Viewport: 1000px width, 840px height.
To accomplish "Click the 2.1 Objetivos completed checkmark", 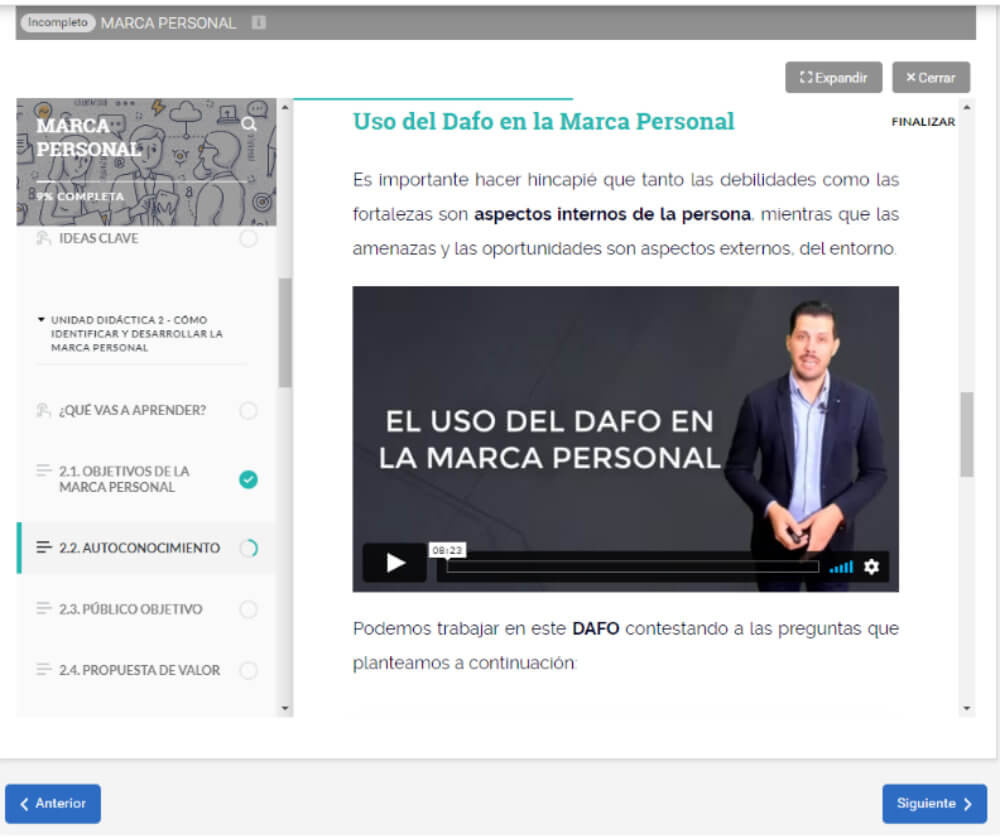I will (x=248, y=479).
